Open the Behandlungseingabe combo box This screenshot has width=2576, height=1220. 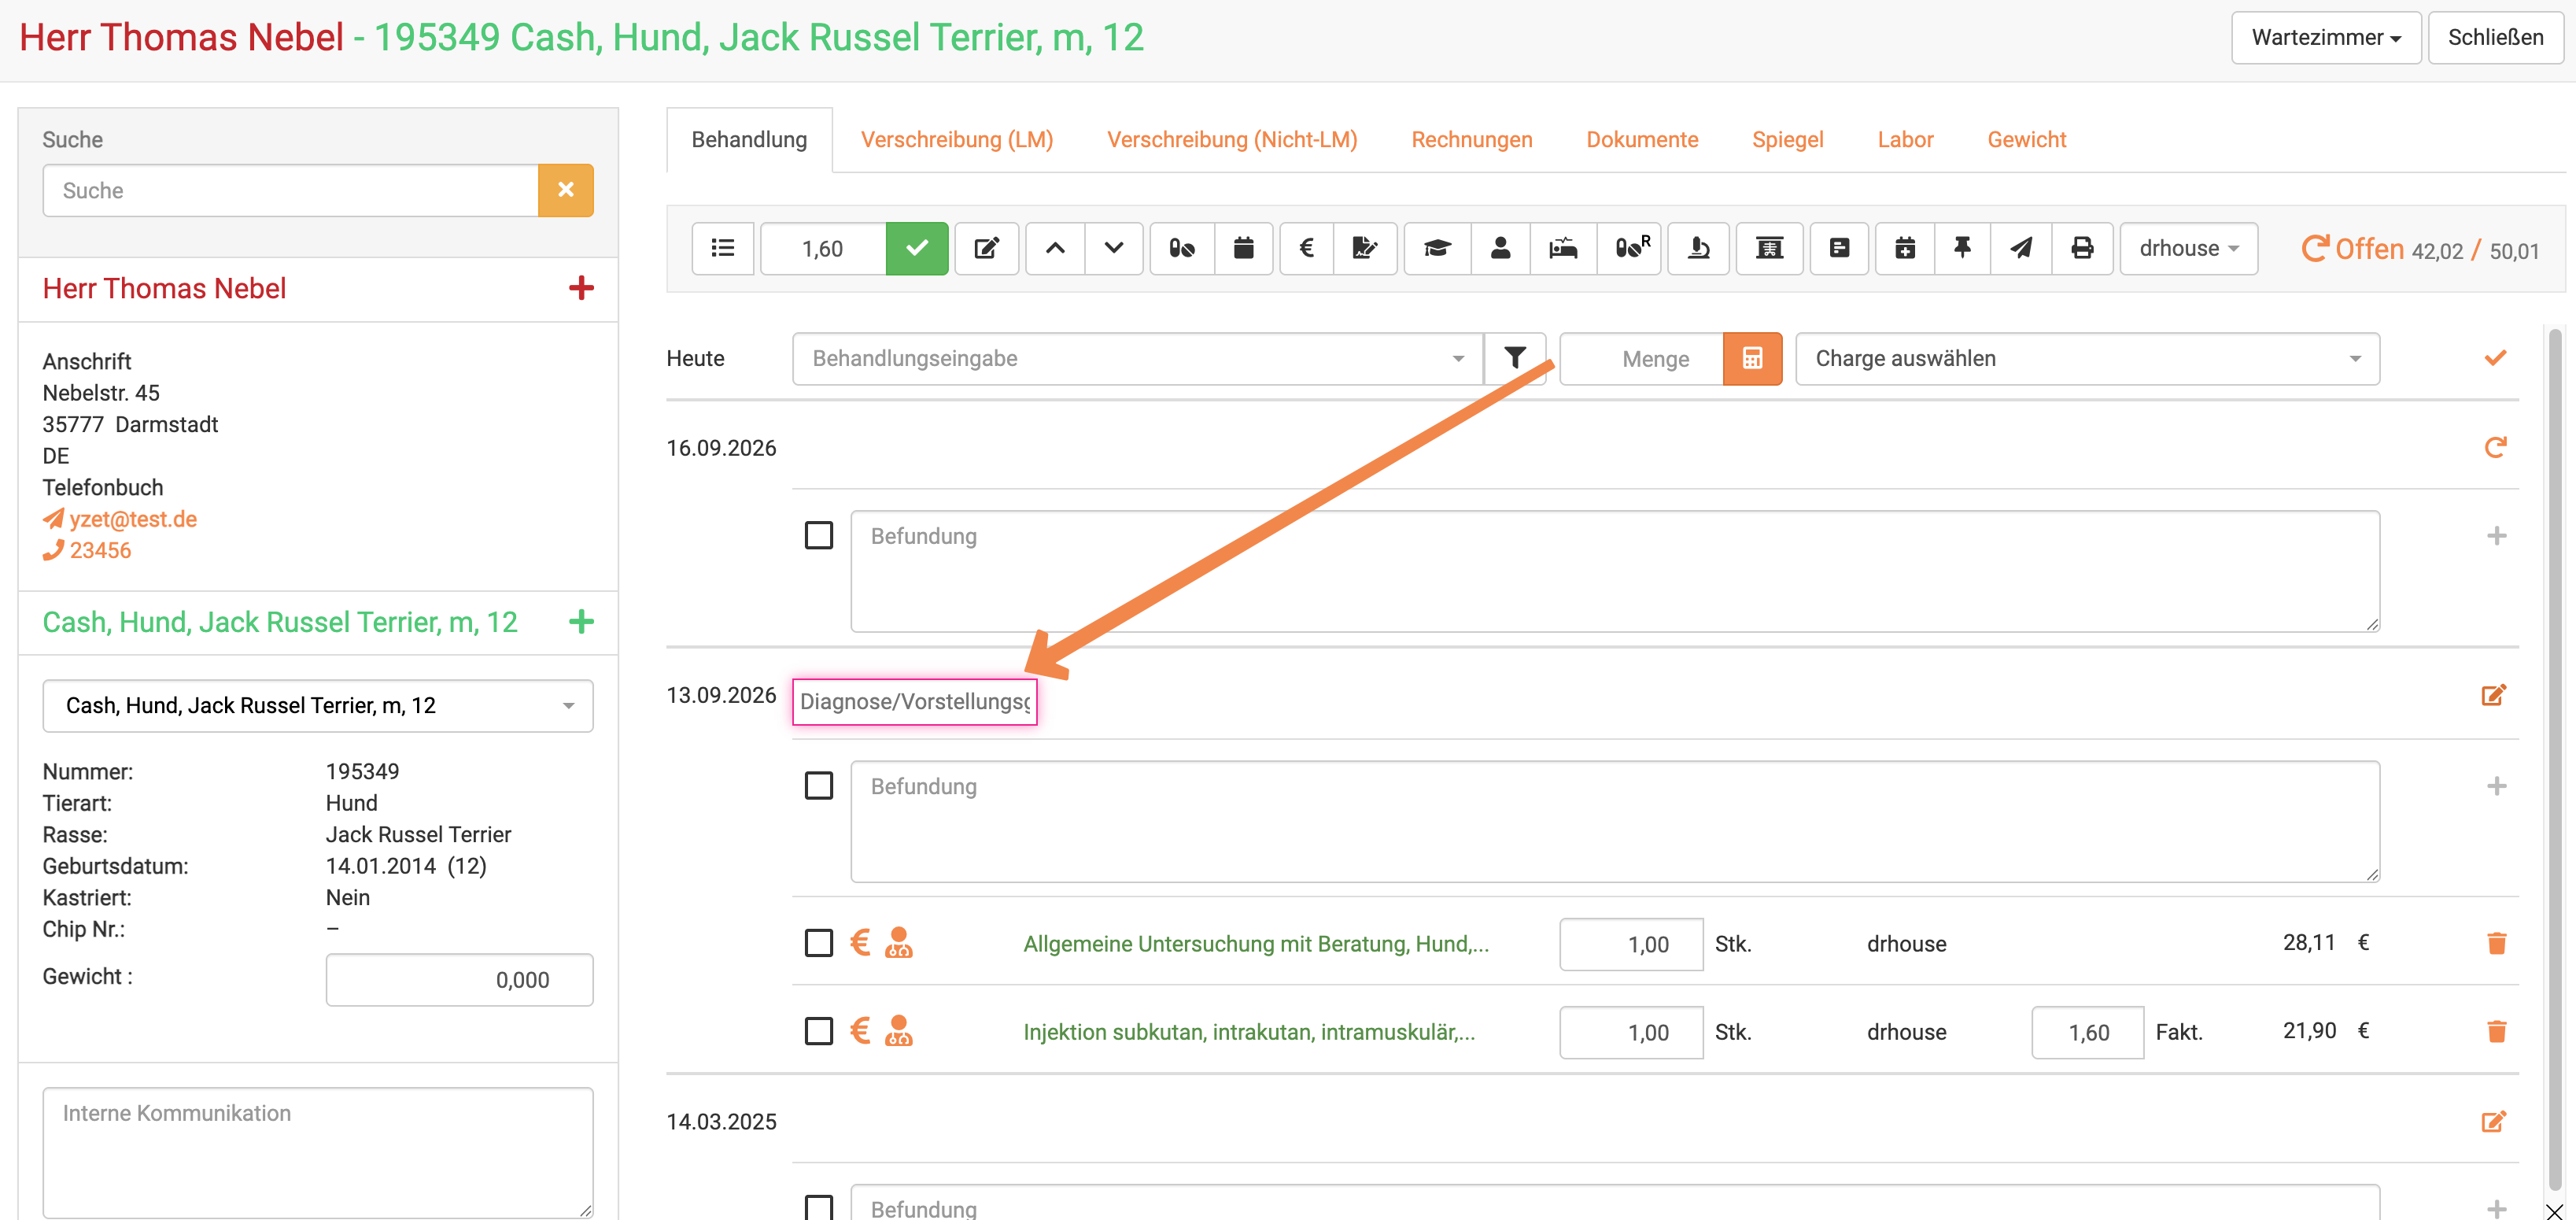pyautogui.click(x=1138, y=358)
